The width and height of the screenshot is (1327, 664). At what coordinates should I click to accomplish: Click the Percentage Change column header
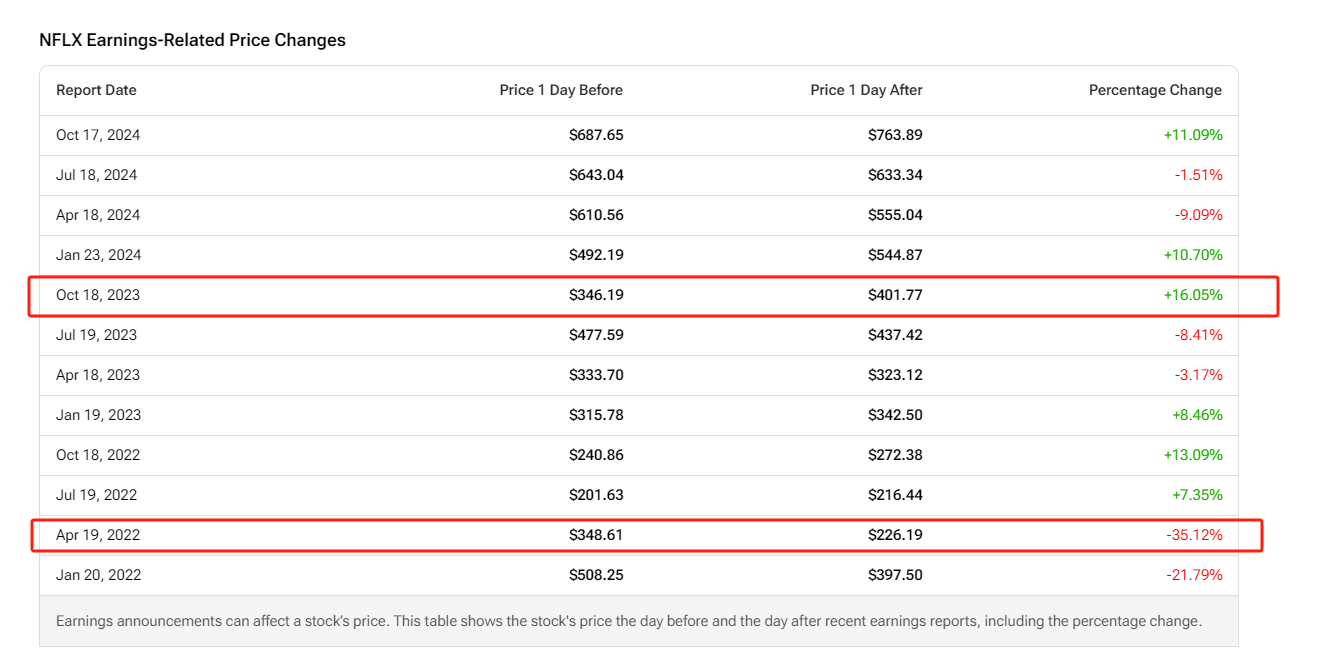click(1155, 90)
